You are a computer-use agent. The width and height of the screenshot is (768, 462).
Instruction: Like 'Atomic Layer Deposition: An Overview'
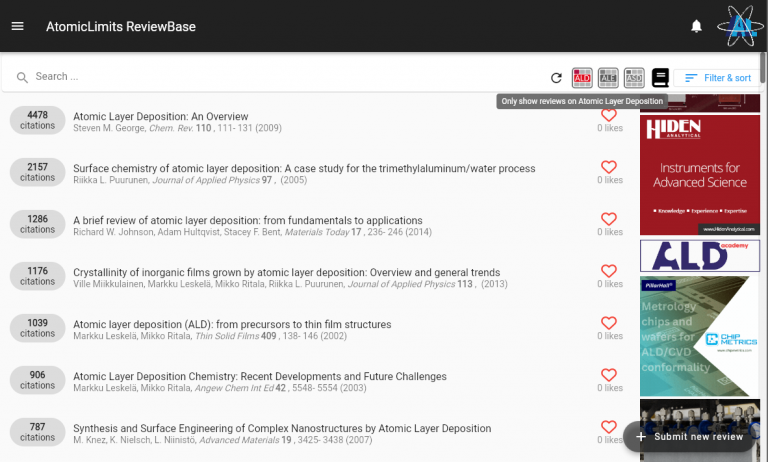[609, 115]
